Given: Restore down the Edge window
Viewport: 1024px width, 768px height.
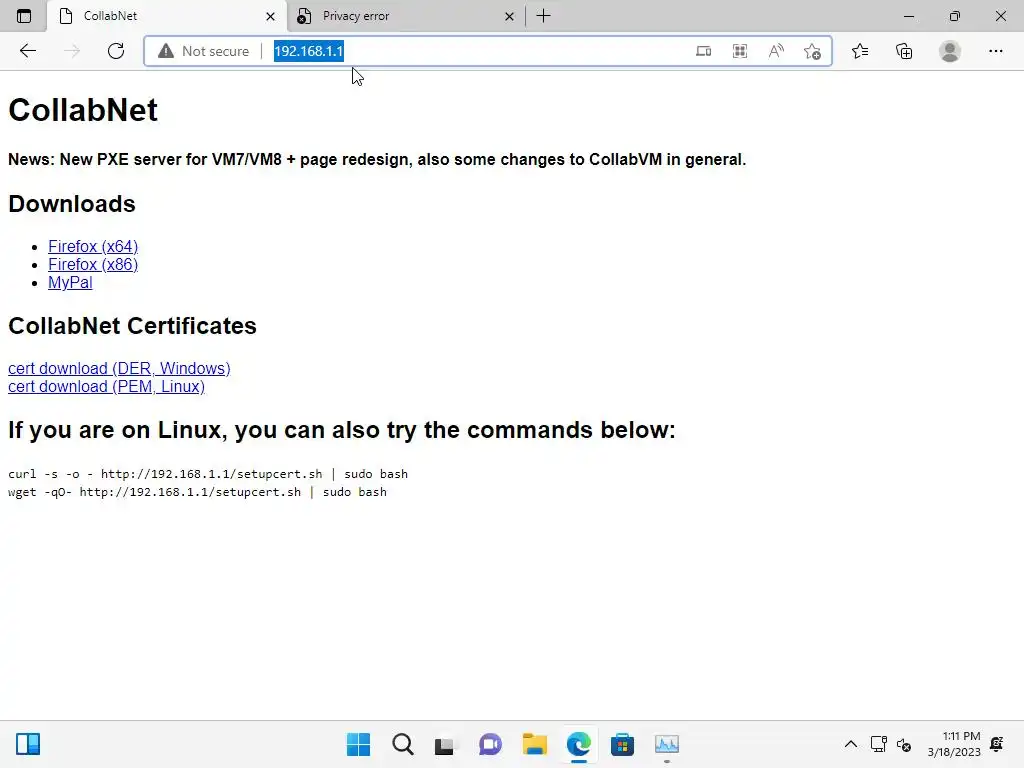Looking at the screenshot, I should (955, 16).
